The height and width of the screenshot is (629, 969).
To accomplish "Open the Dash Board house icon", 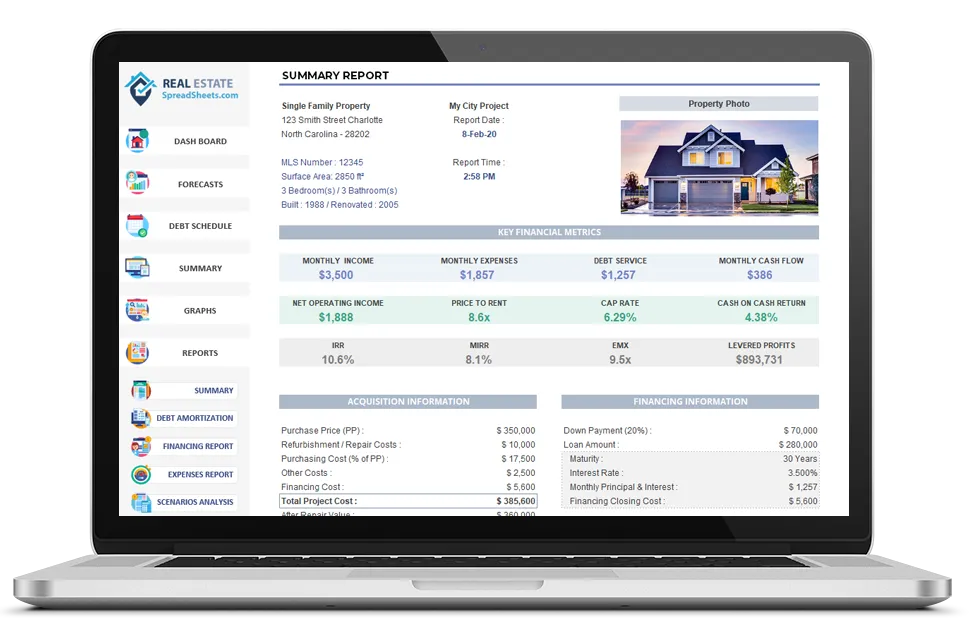I will click(x=137, y=141).
